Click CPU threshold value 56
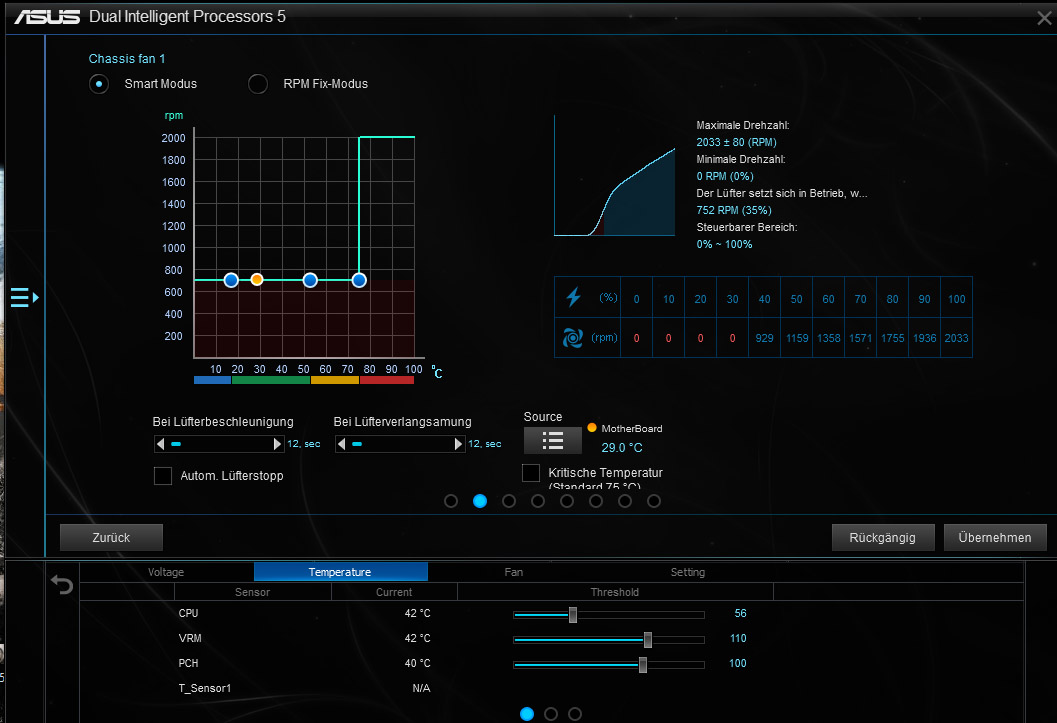Viewport: 1057px width, 723px height. tap(740, 613)
